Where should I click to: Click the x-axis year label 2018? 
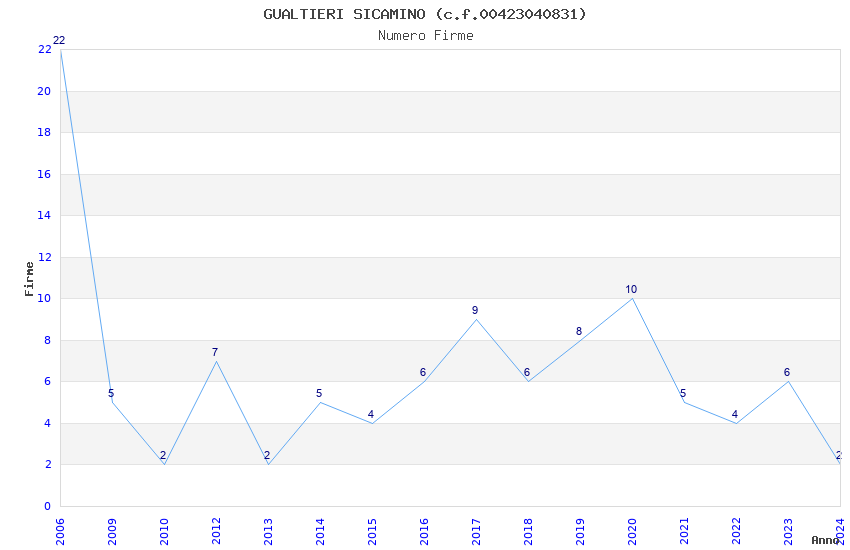pyautogui.click(x=528, y=531)
